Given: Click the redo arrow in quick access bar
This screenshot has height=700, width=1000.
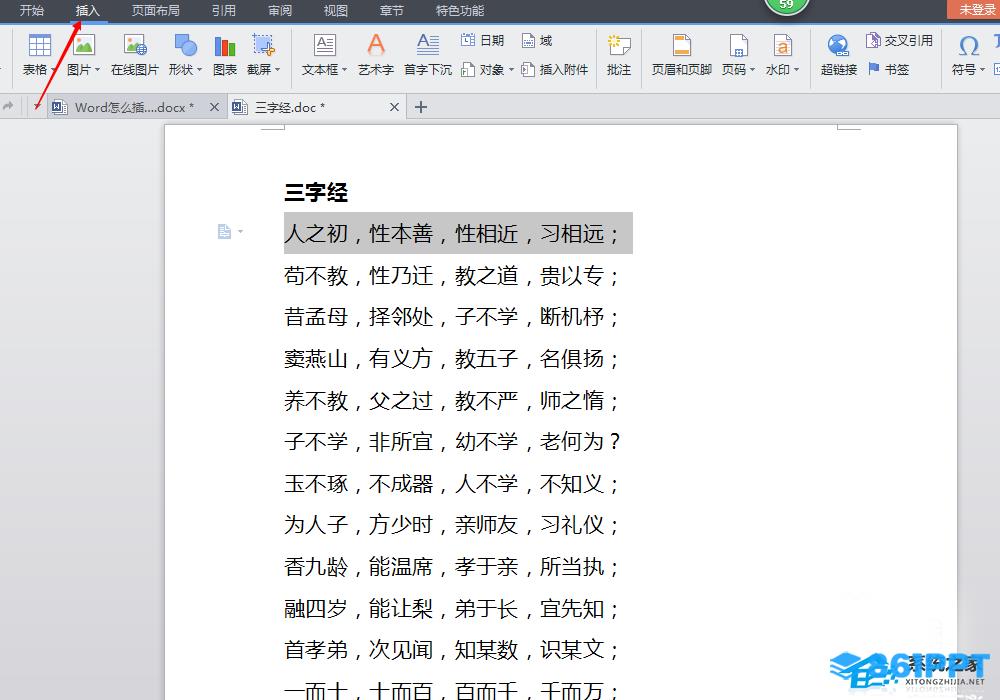Looking at the screenshot, I should 8,106.
